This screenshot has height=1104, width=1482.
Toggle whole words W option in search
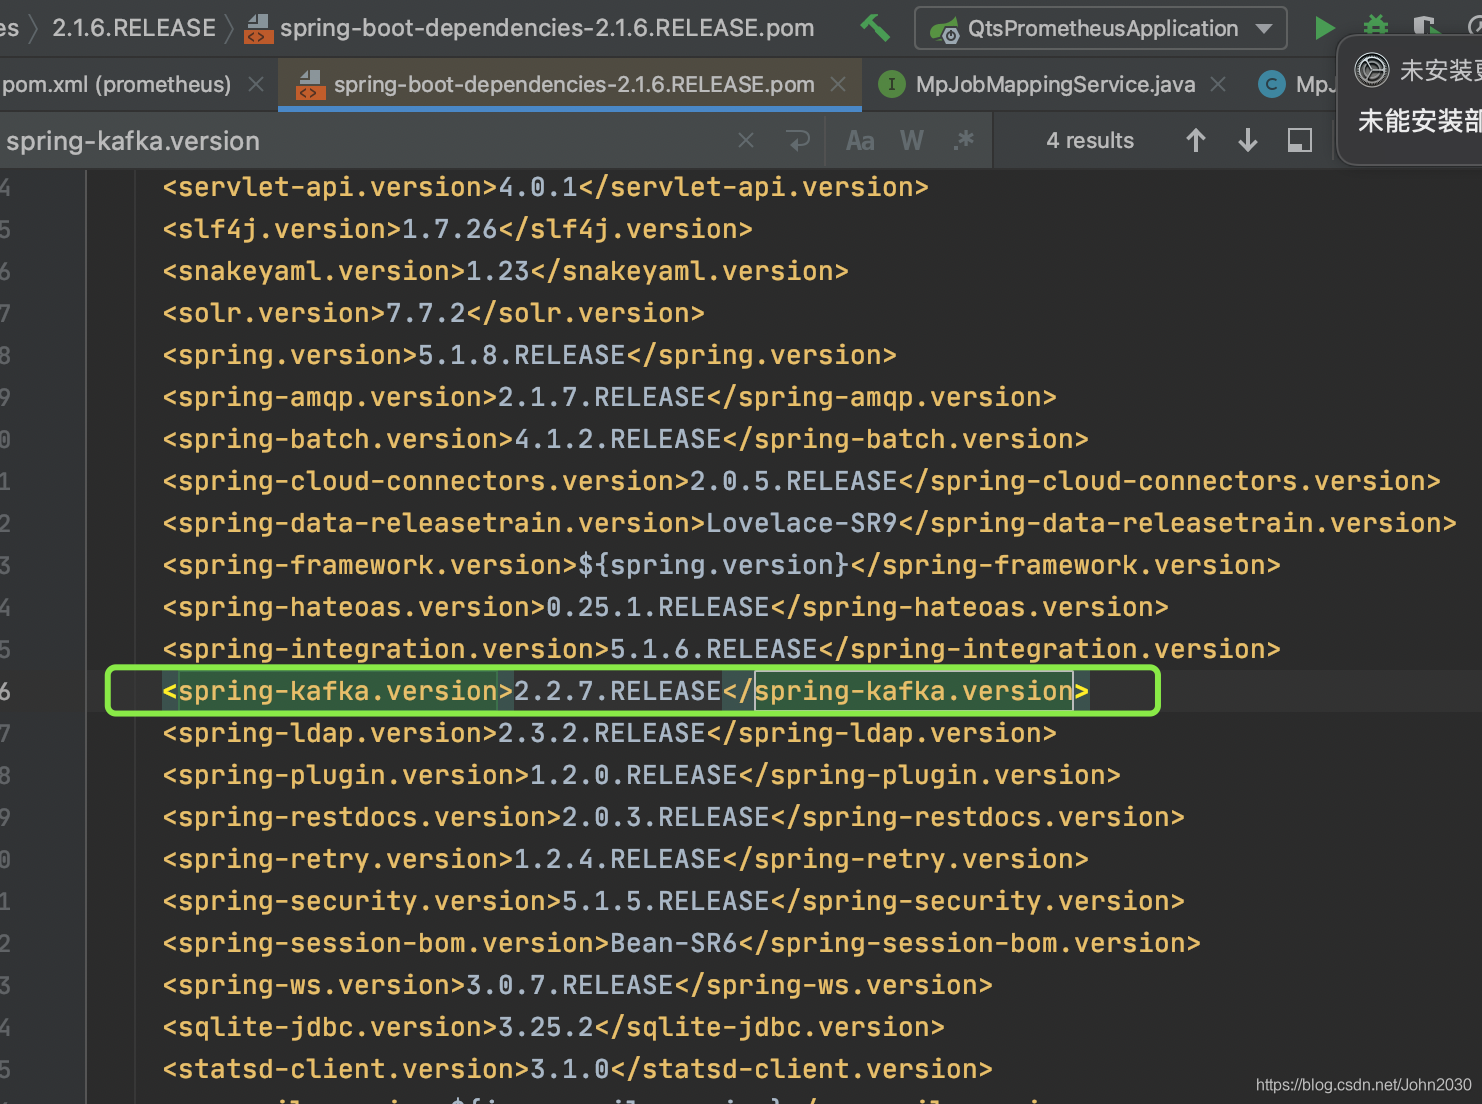click(911, 140)
